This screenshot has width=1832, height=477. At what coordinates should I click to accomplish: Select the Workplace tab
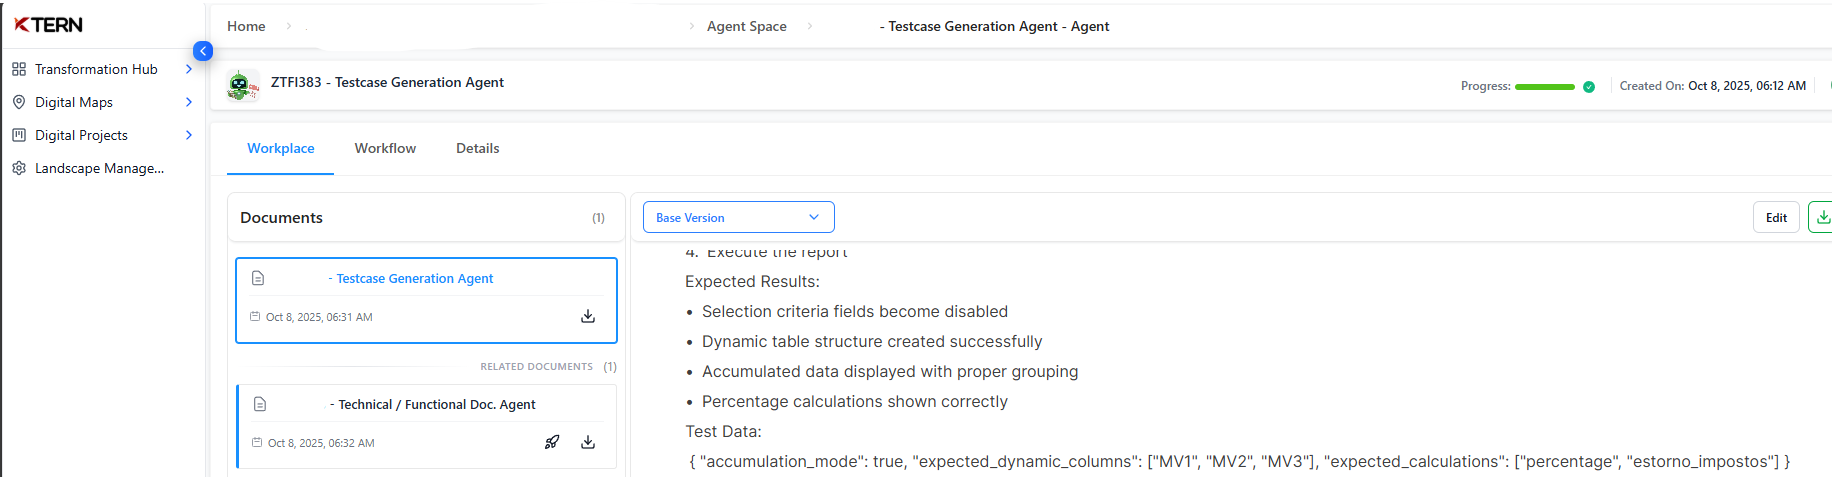pyautogui.click(x=281, y=148)
